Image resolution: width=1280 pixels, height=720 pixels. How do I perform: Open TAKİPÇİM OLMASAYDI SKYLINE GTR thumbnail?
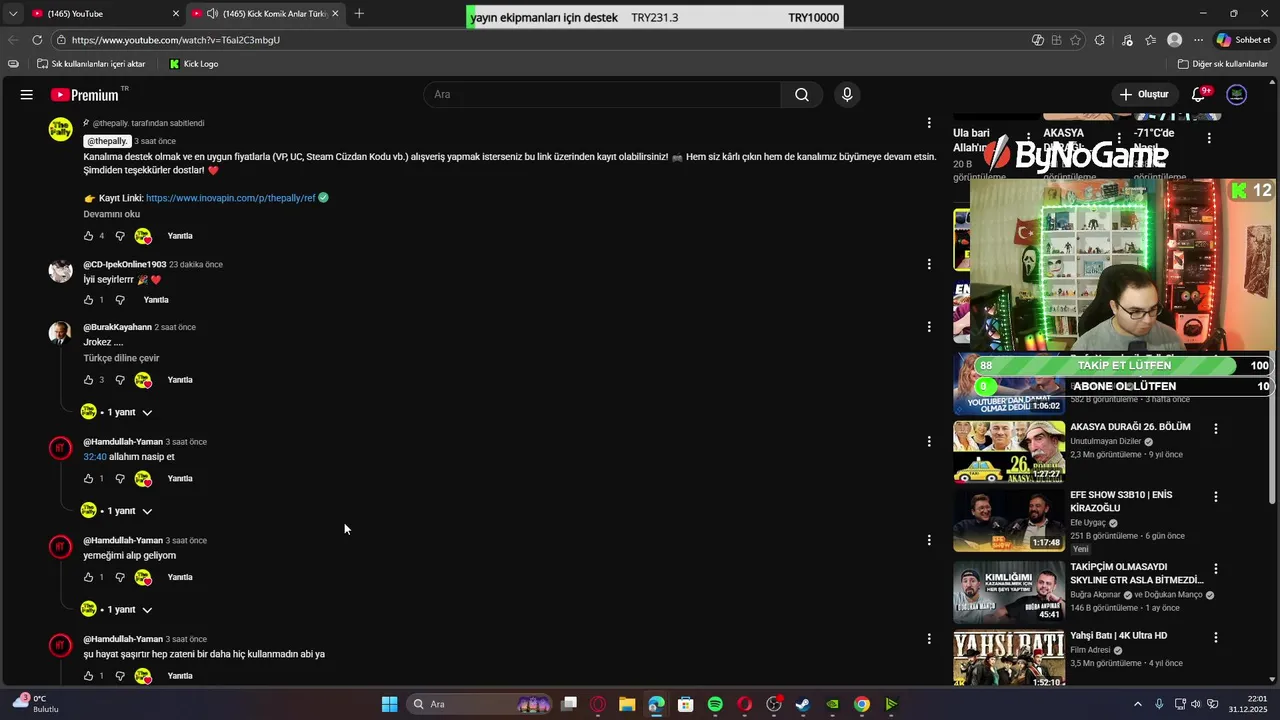coord(1009,592)
